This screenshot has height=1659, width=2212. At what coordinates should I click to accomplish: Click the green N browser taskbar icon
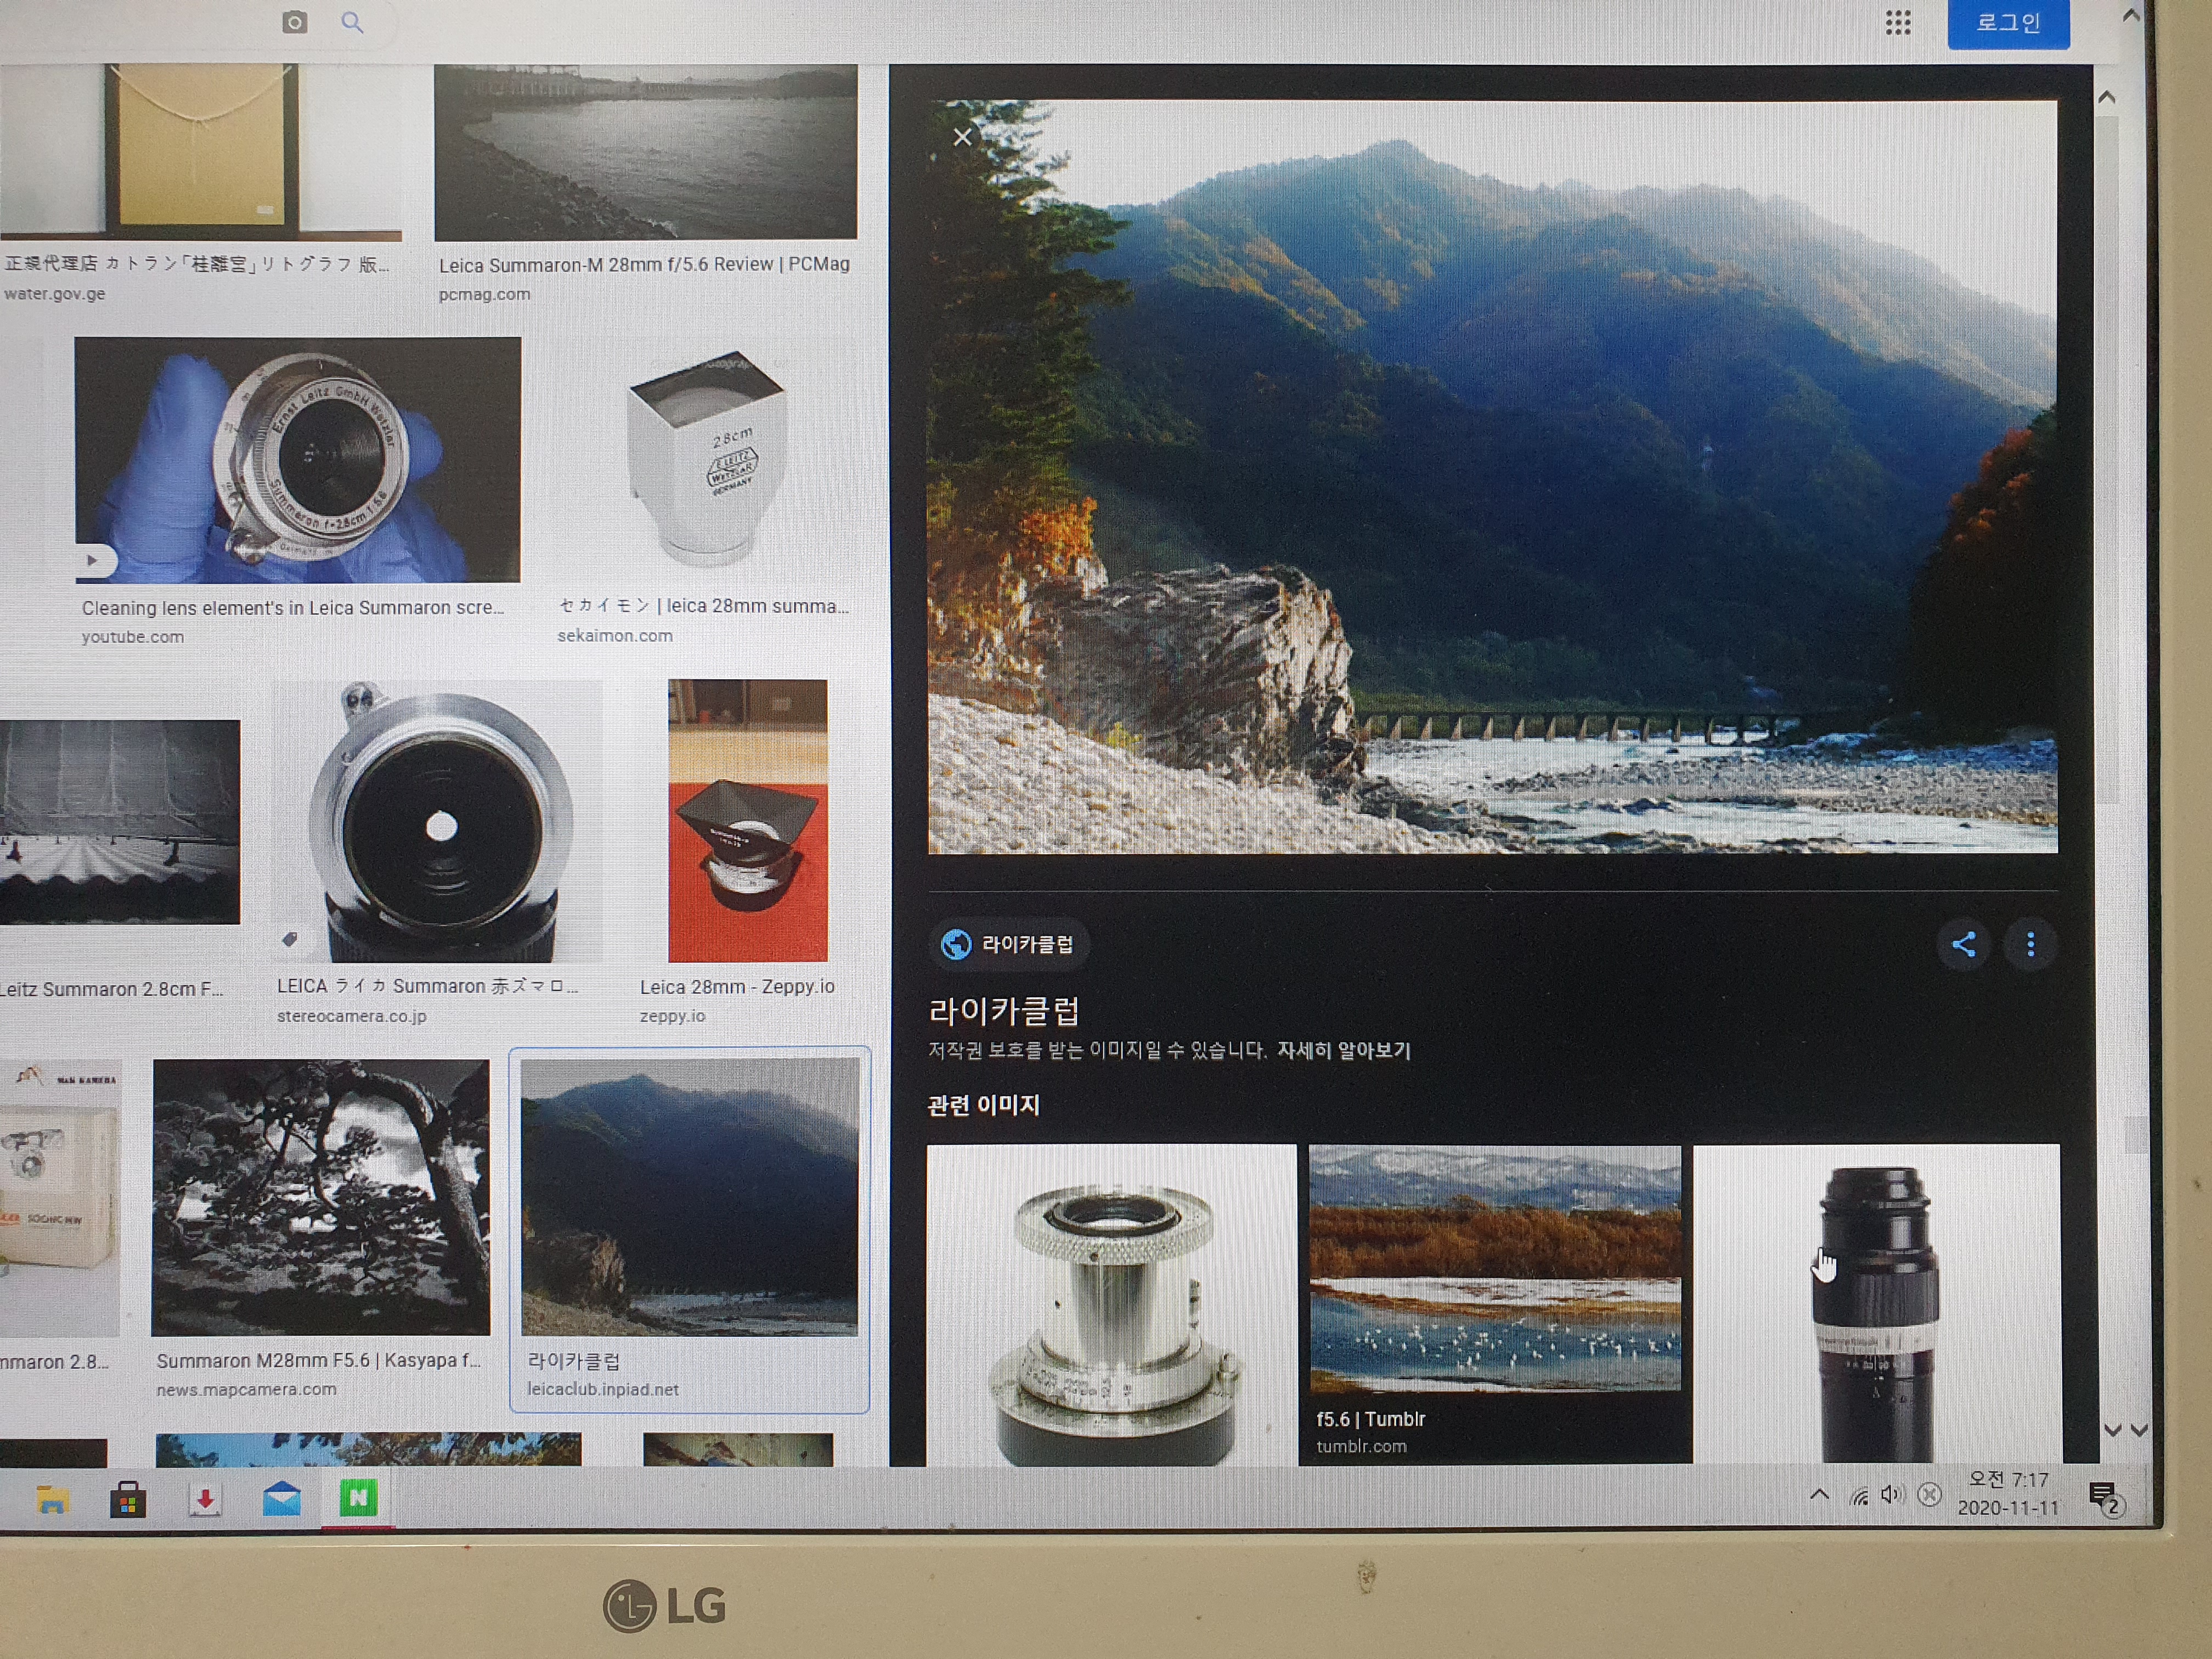click(x=358, y=1498)
